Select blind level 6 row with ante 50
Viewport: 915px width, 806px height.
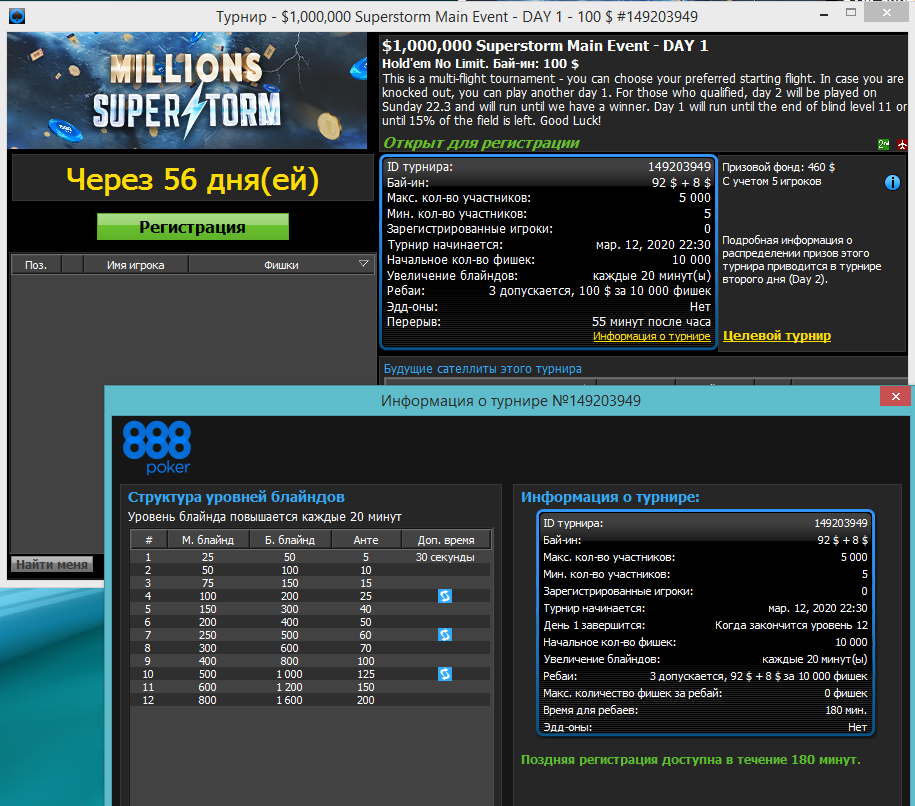point(310,622)
